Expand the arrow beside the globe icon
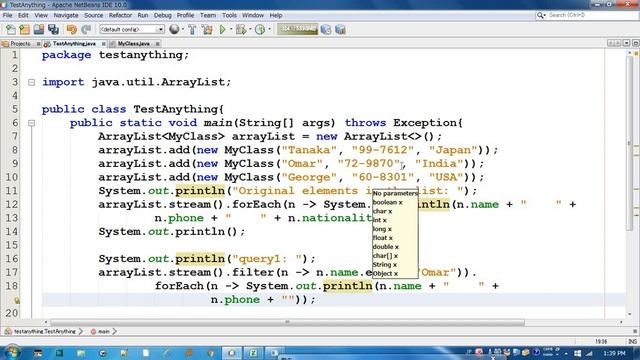Viewport: 640px width, 360px height. [182, 29]
